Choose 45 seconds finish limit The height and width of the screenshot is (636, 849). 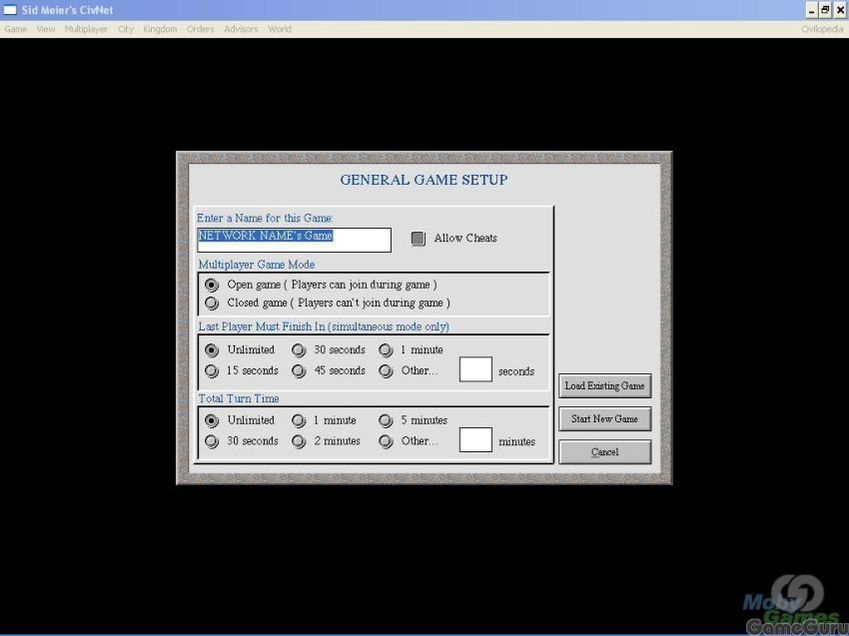tap(299, 371)
